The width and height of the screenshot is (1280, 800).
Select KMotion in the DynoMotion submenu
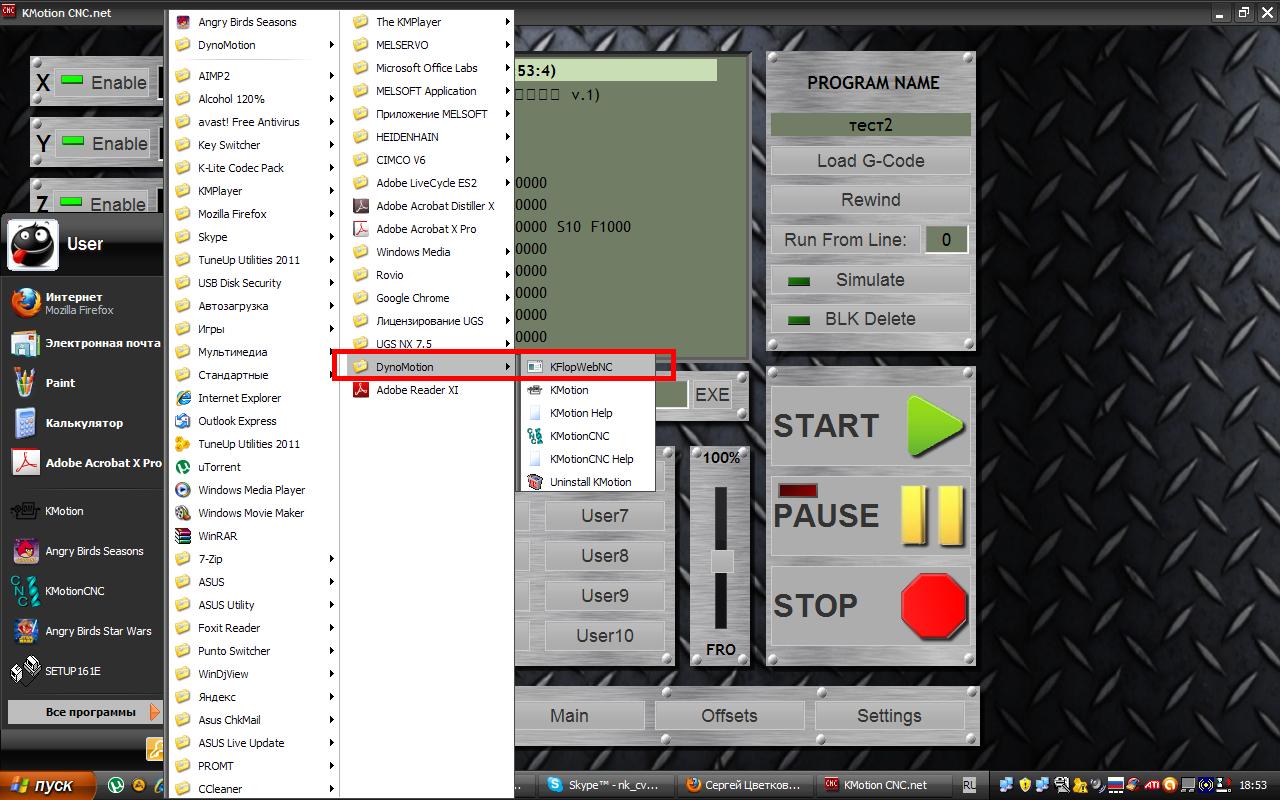point(589,390)
